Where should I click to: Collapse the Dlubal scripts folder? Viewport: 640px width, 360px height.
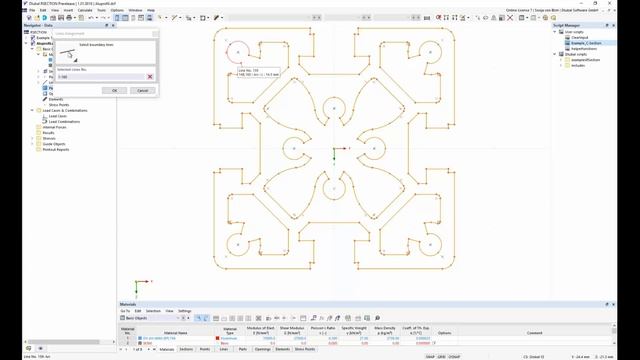pos(555,54)
